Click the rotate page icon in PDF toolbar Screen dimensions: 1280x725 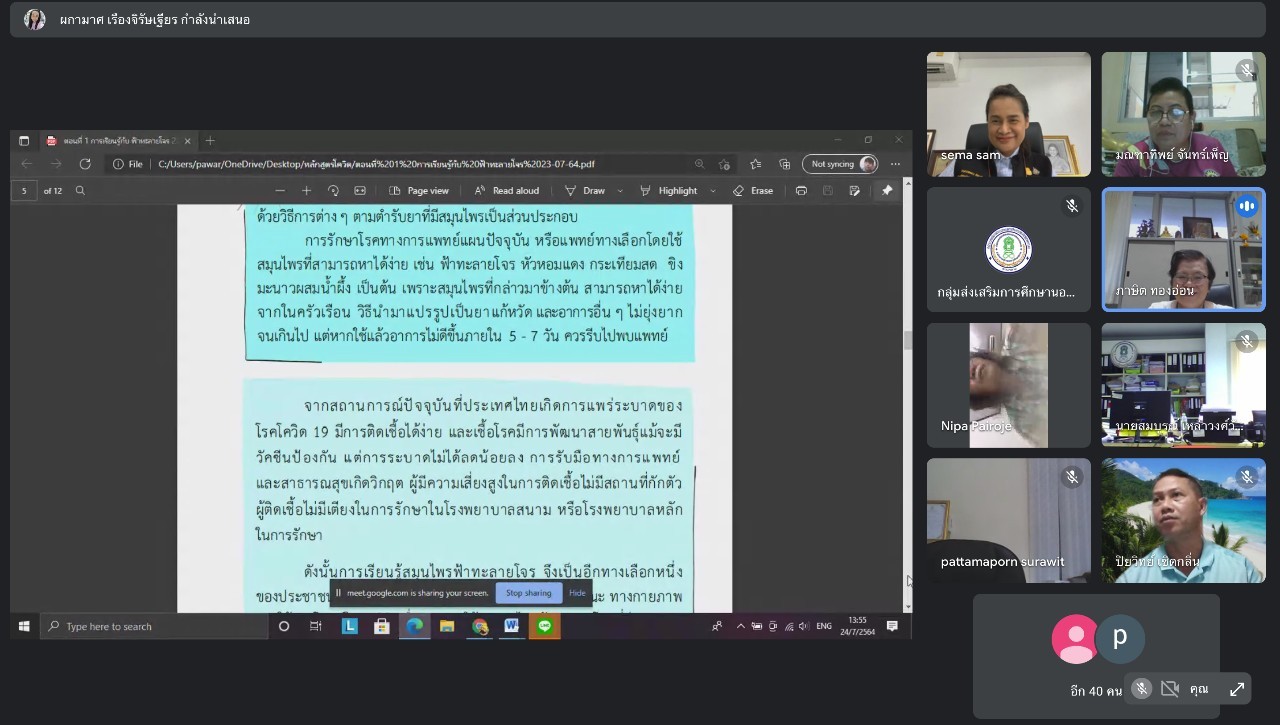(x=332, y=191)
